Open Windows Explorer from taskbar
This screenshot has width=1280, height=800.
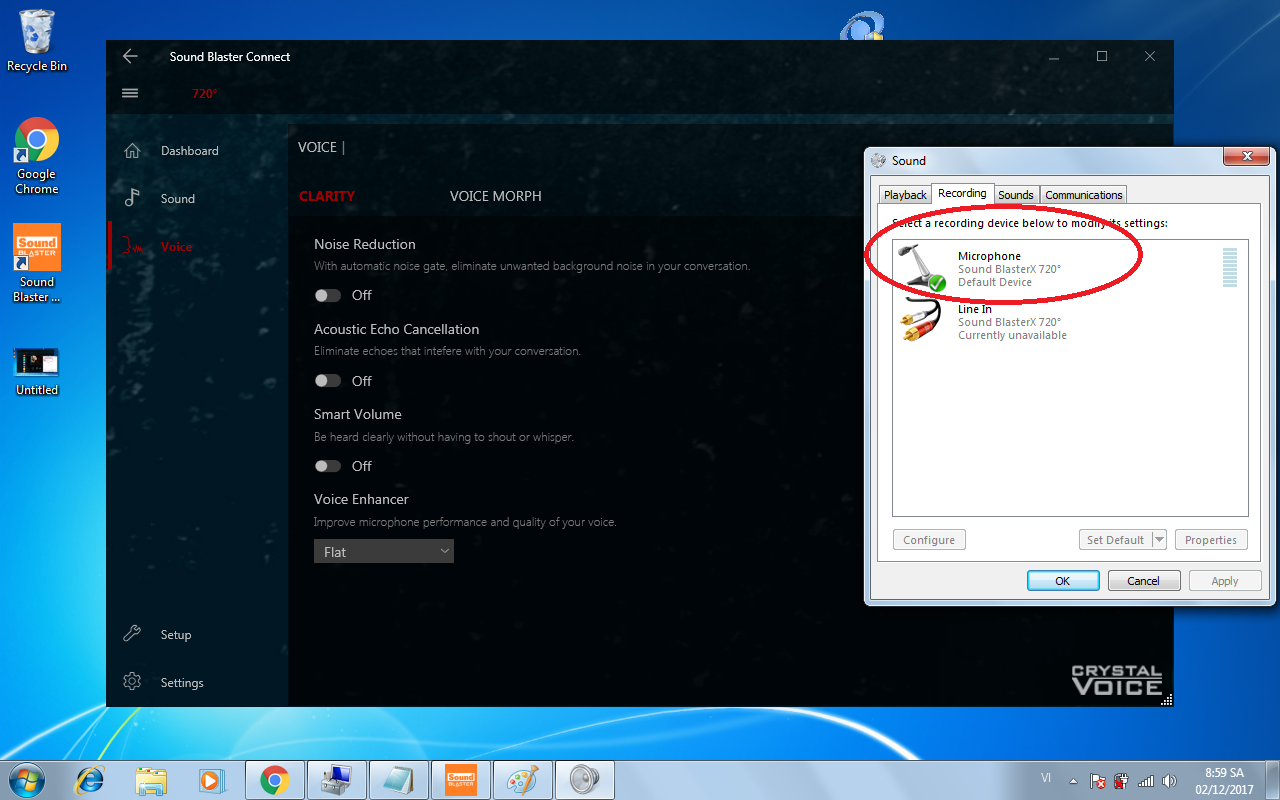151,780
